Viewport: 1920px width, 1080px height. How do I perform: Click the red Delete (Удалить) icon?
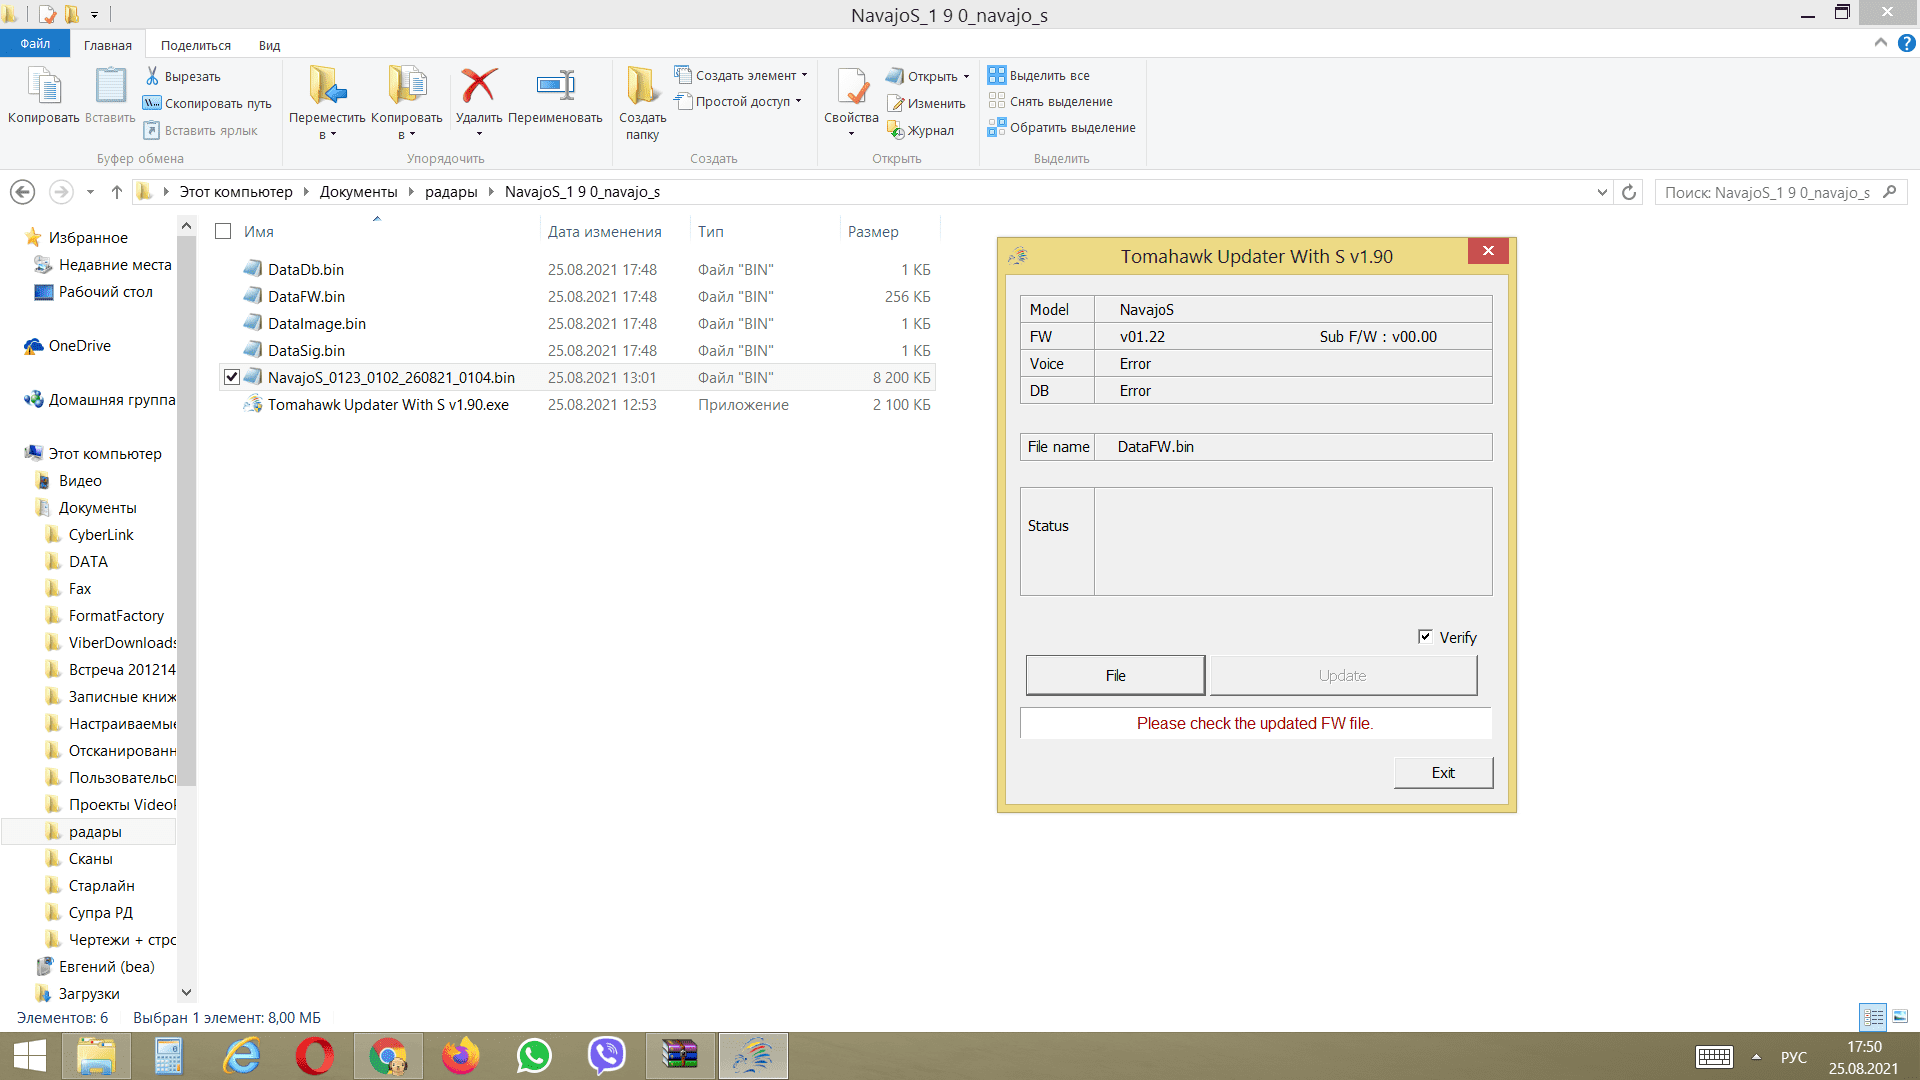coord(479,87)
